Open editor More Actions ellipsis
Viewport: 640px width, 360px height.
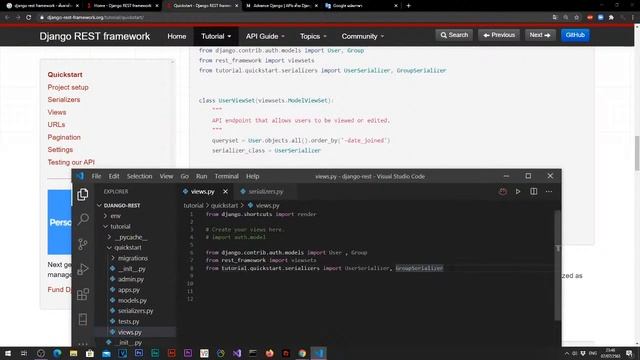(x=549, y=191)
